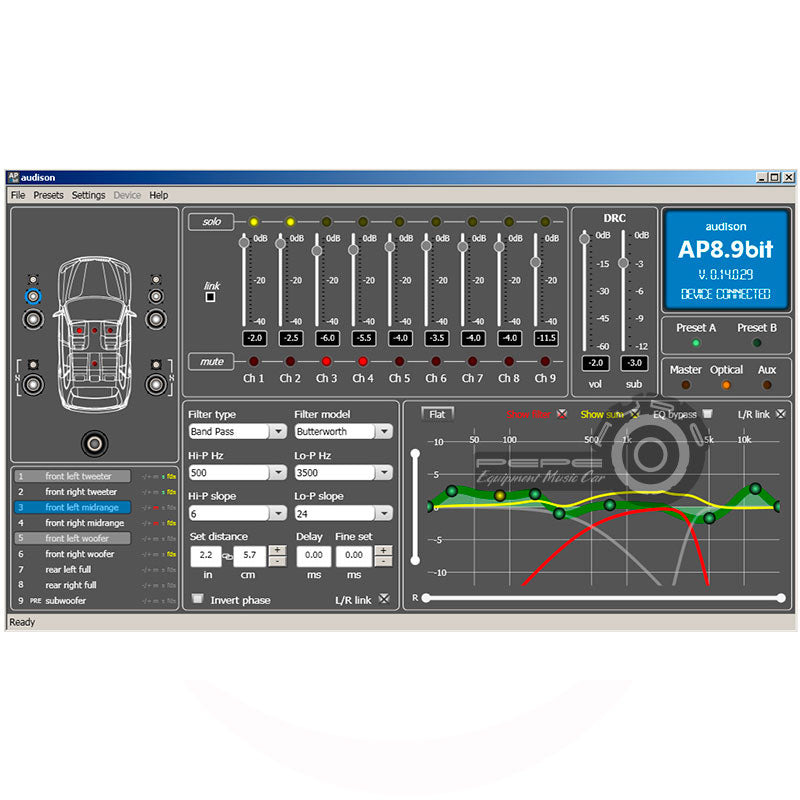Screen dimensions: 800x800
Task: Mute channel 4 LED
Action: [363, 362]
